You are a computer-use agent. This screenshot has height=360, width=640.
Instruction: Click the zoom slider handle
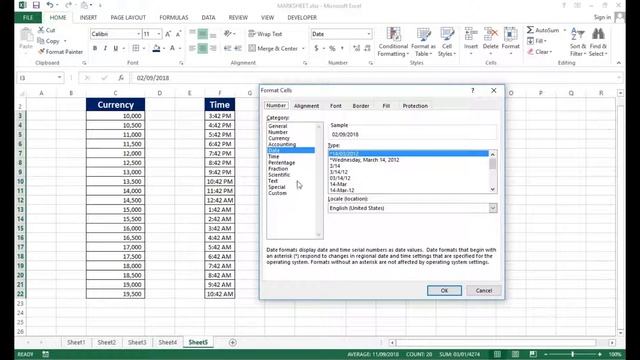pos(573,354)
